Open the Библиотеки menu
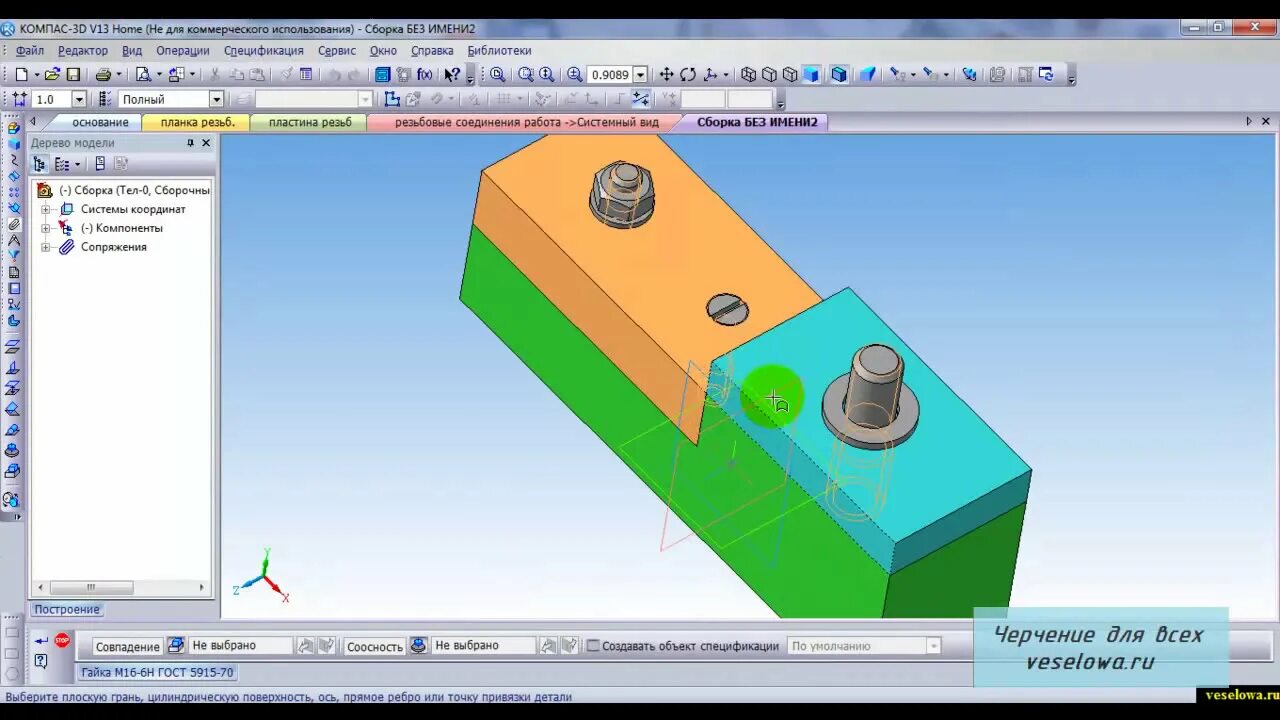The image size is (1280, 720). pos(499,50)
